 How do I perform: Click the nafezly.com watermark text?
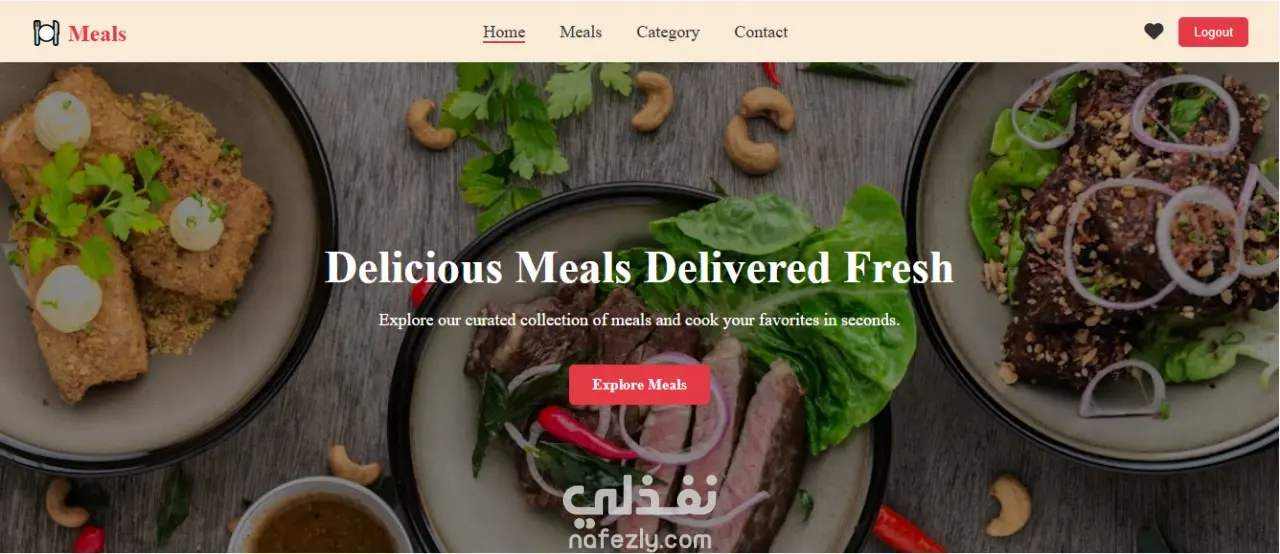640,540
